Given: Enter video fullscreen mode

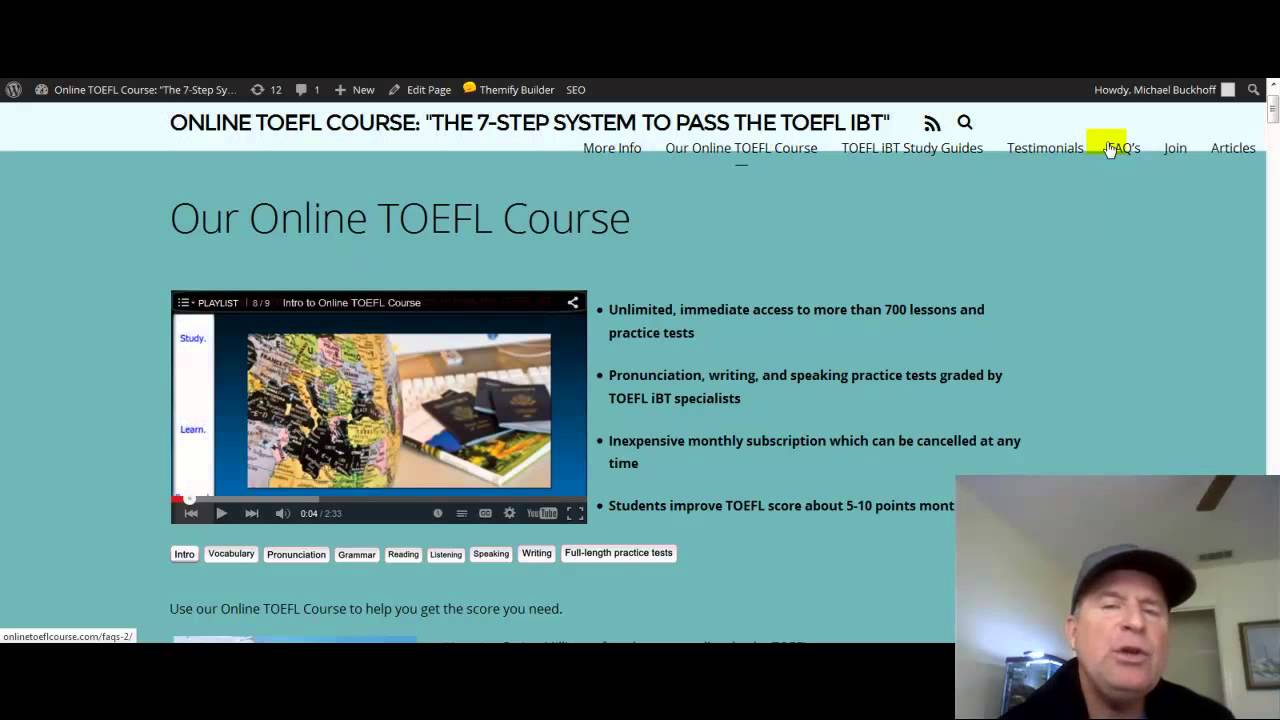Looking at the screenshot, I should pos(575,513).
